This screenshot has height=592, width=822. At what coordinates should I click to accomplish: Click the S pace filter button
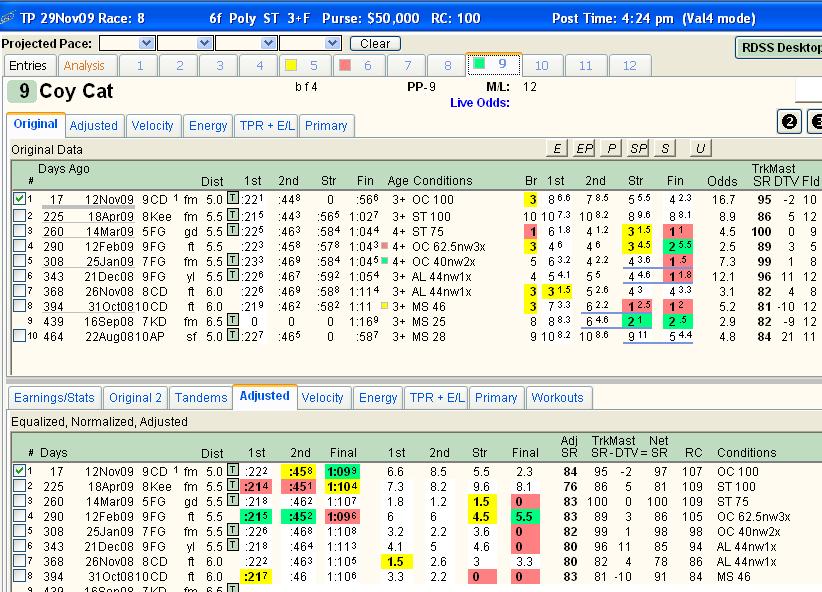pos(665,148)
